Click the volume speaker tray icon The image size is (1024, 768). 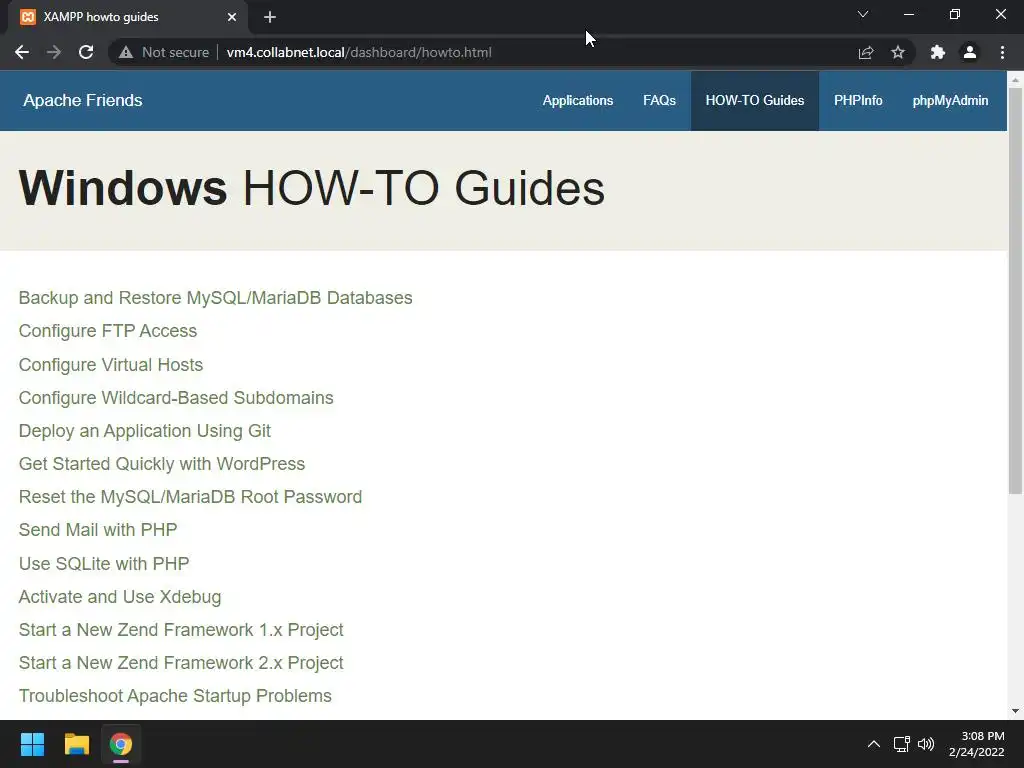(926, 744)
